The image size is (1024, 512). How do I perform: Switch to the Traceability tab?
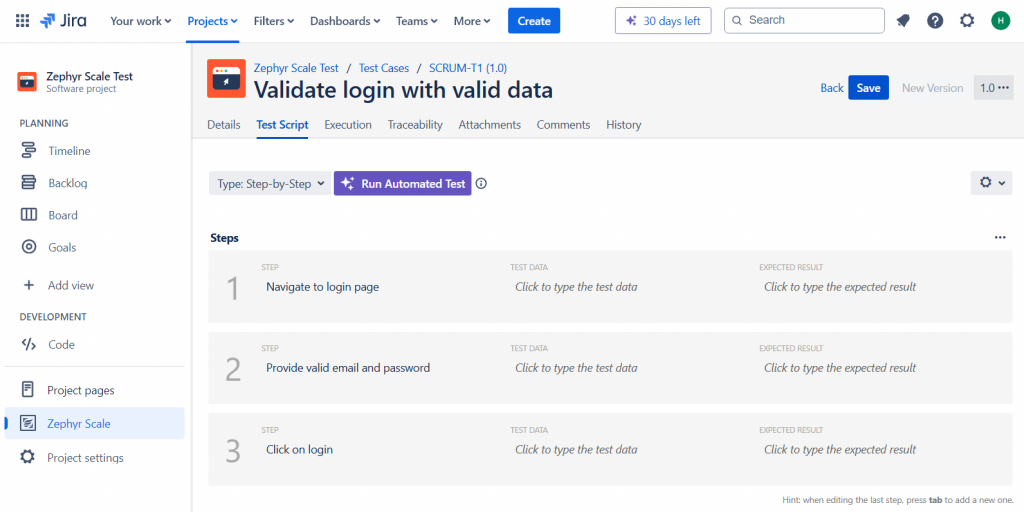click(x=415, y=125)
